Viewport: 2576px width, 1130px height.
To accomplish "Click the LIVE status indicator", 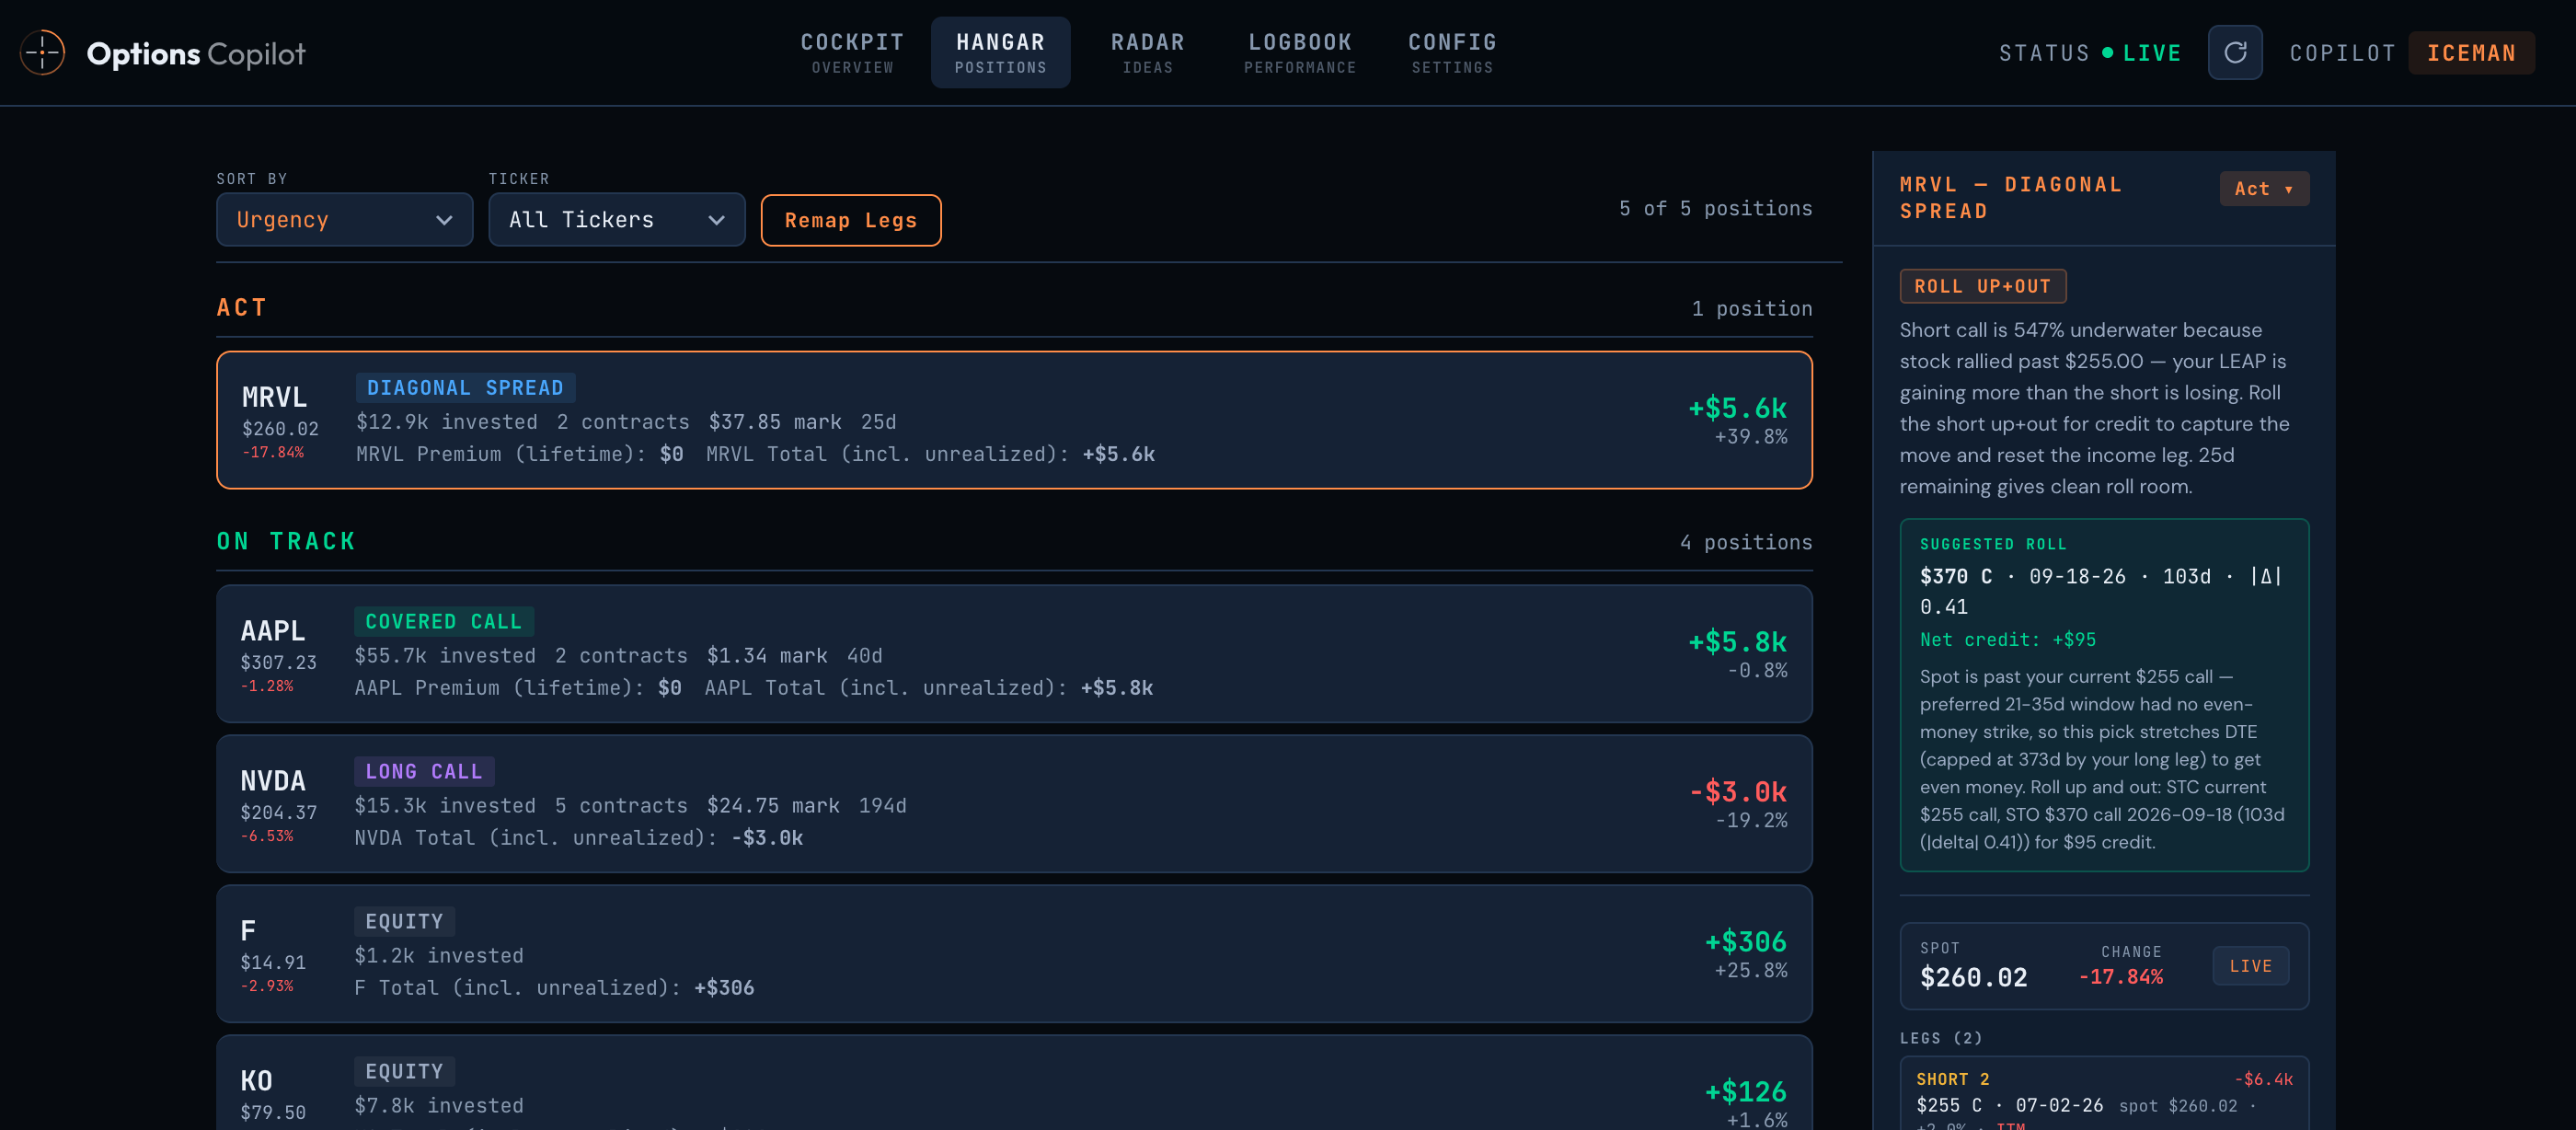I will [2141, 53].
